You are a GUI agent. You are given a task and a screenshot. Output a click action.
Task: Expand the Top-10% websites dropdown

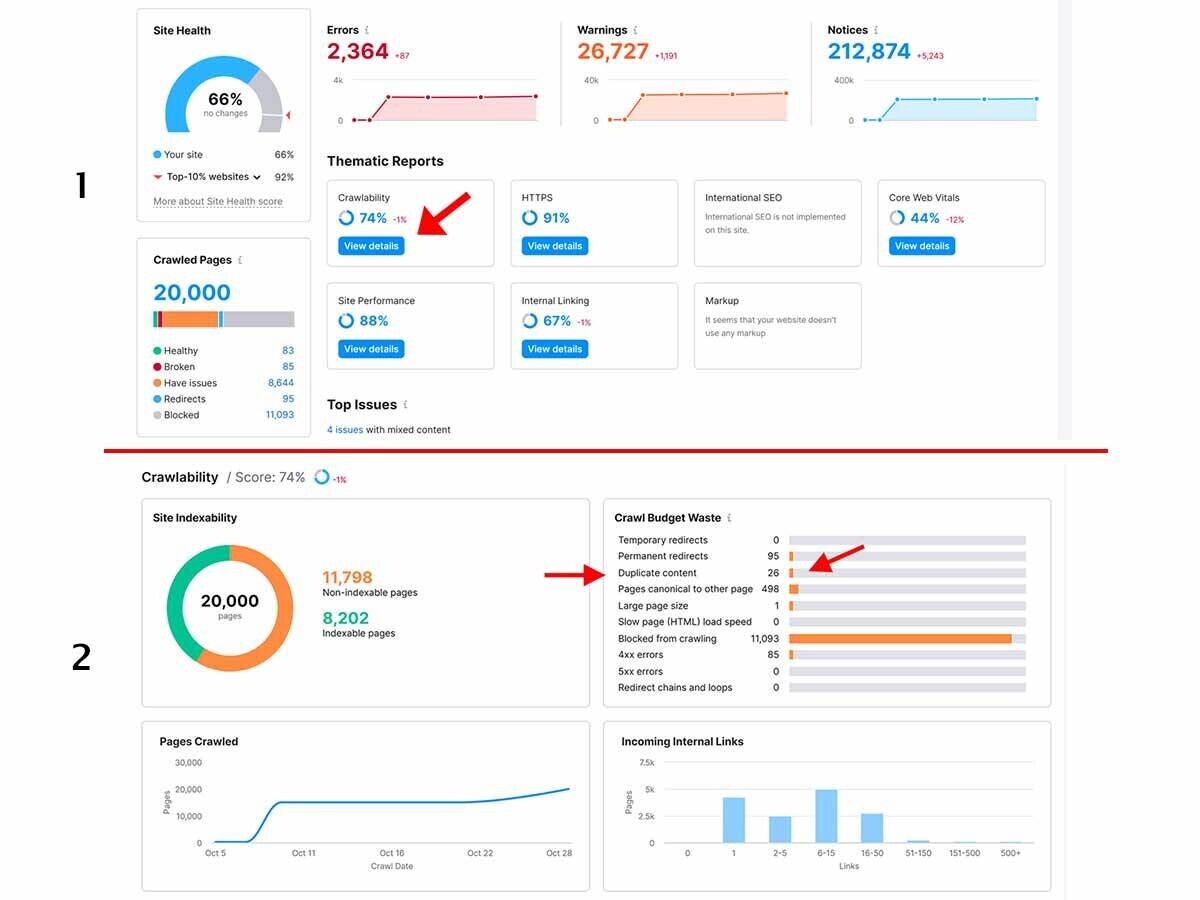pos(257,178)
